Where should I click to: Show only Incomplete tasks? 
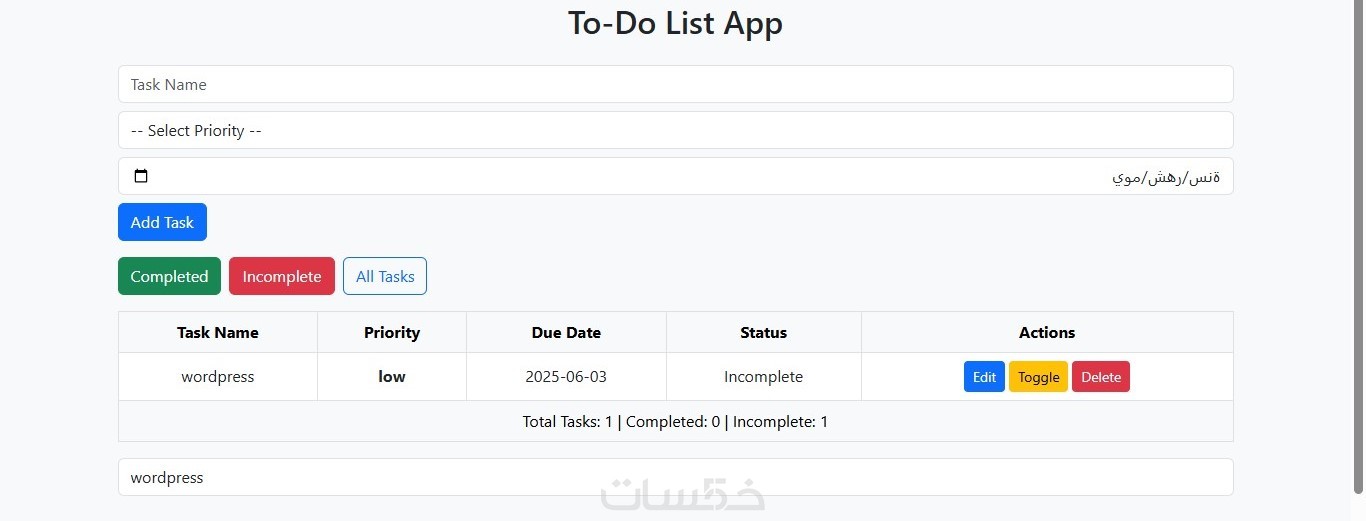pos(282,277)
